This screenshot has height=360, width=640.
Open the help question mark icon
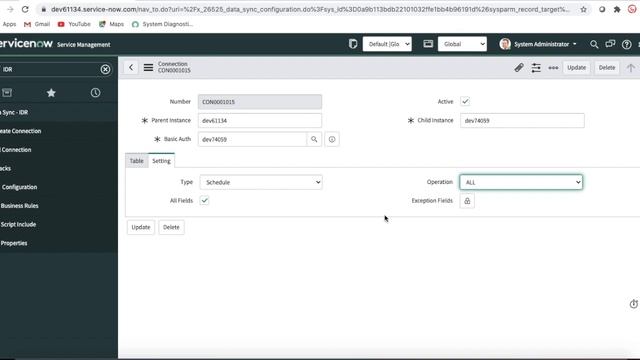[x=627, y=44]
